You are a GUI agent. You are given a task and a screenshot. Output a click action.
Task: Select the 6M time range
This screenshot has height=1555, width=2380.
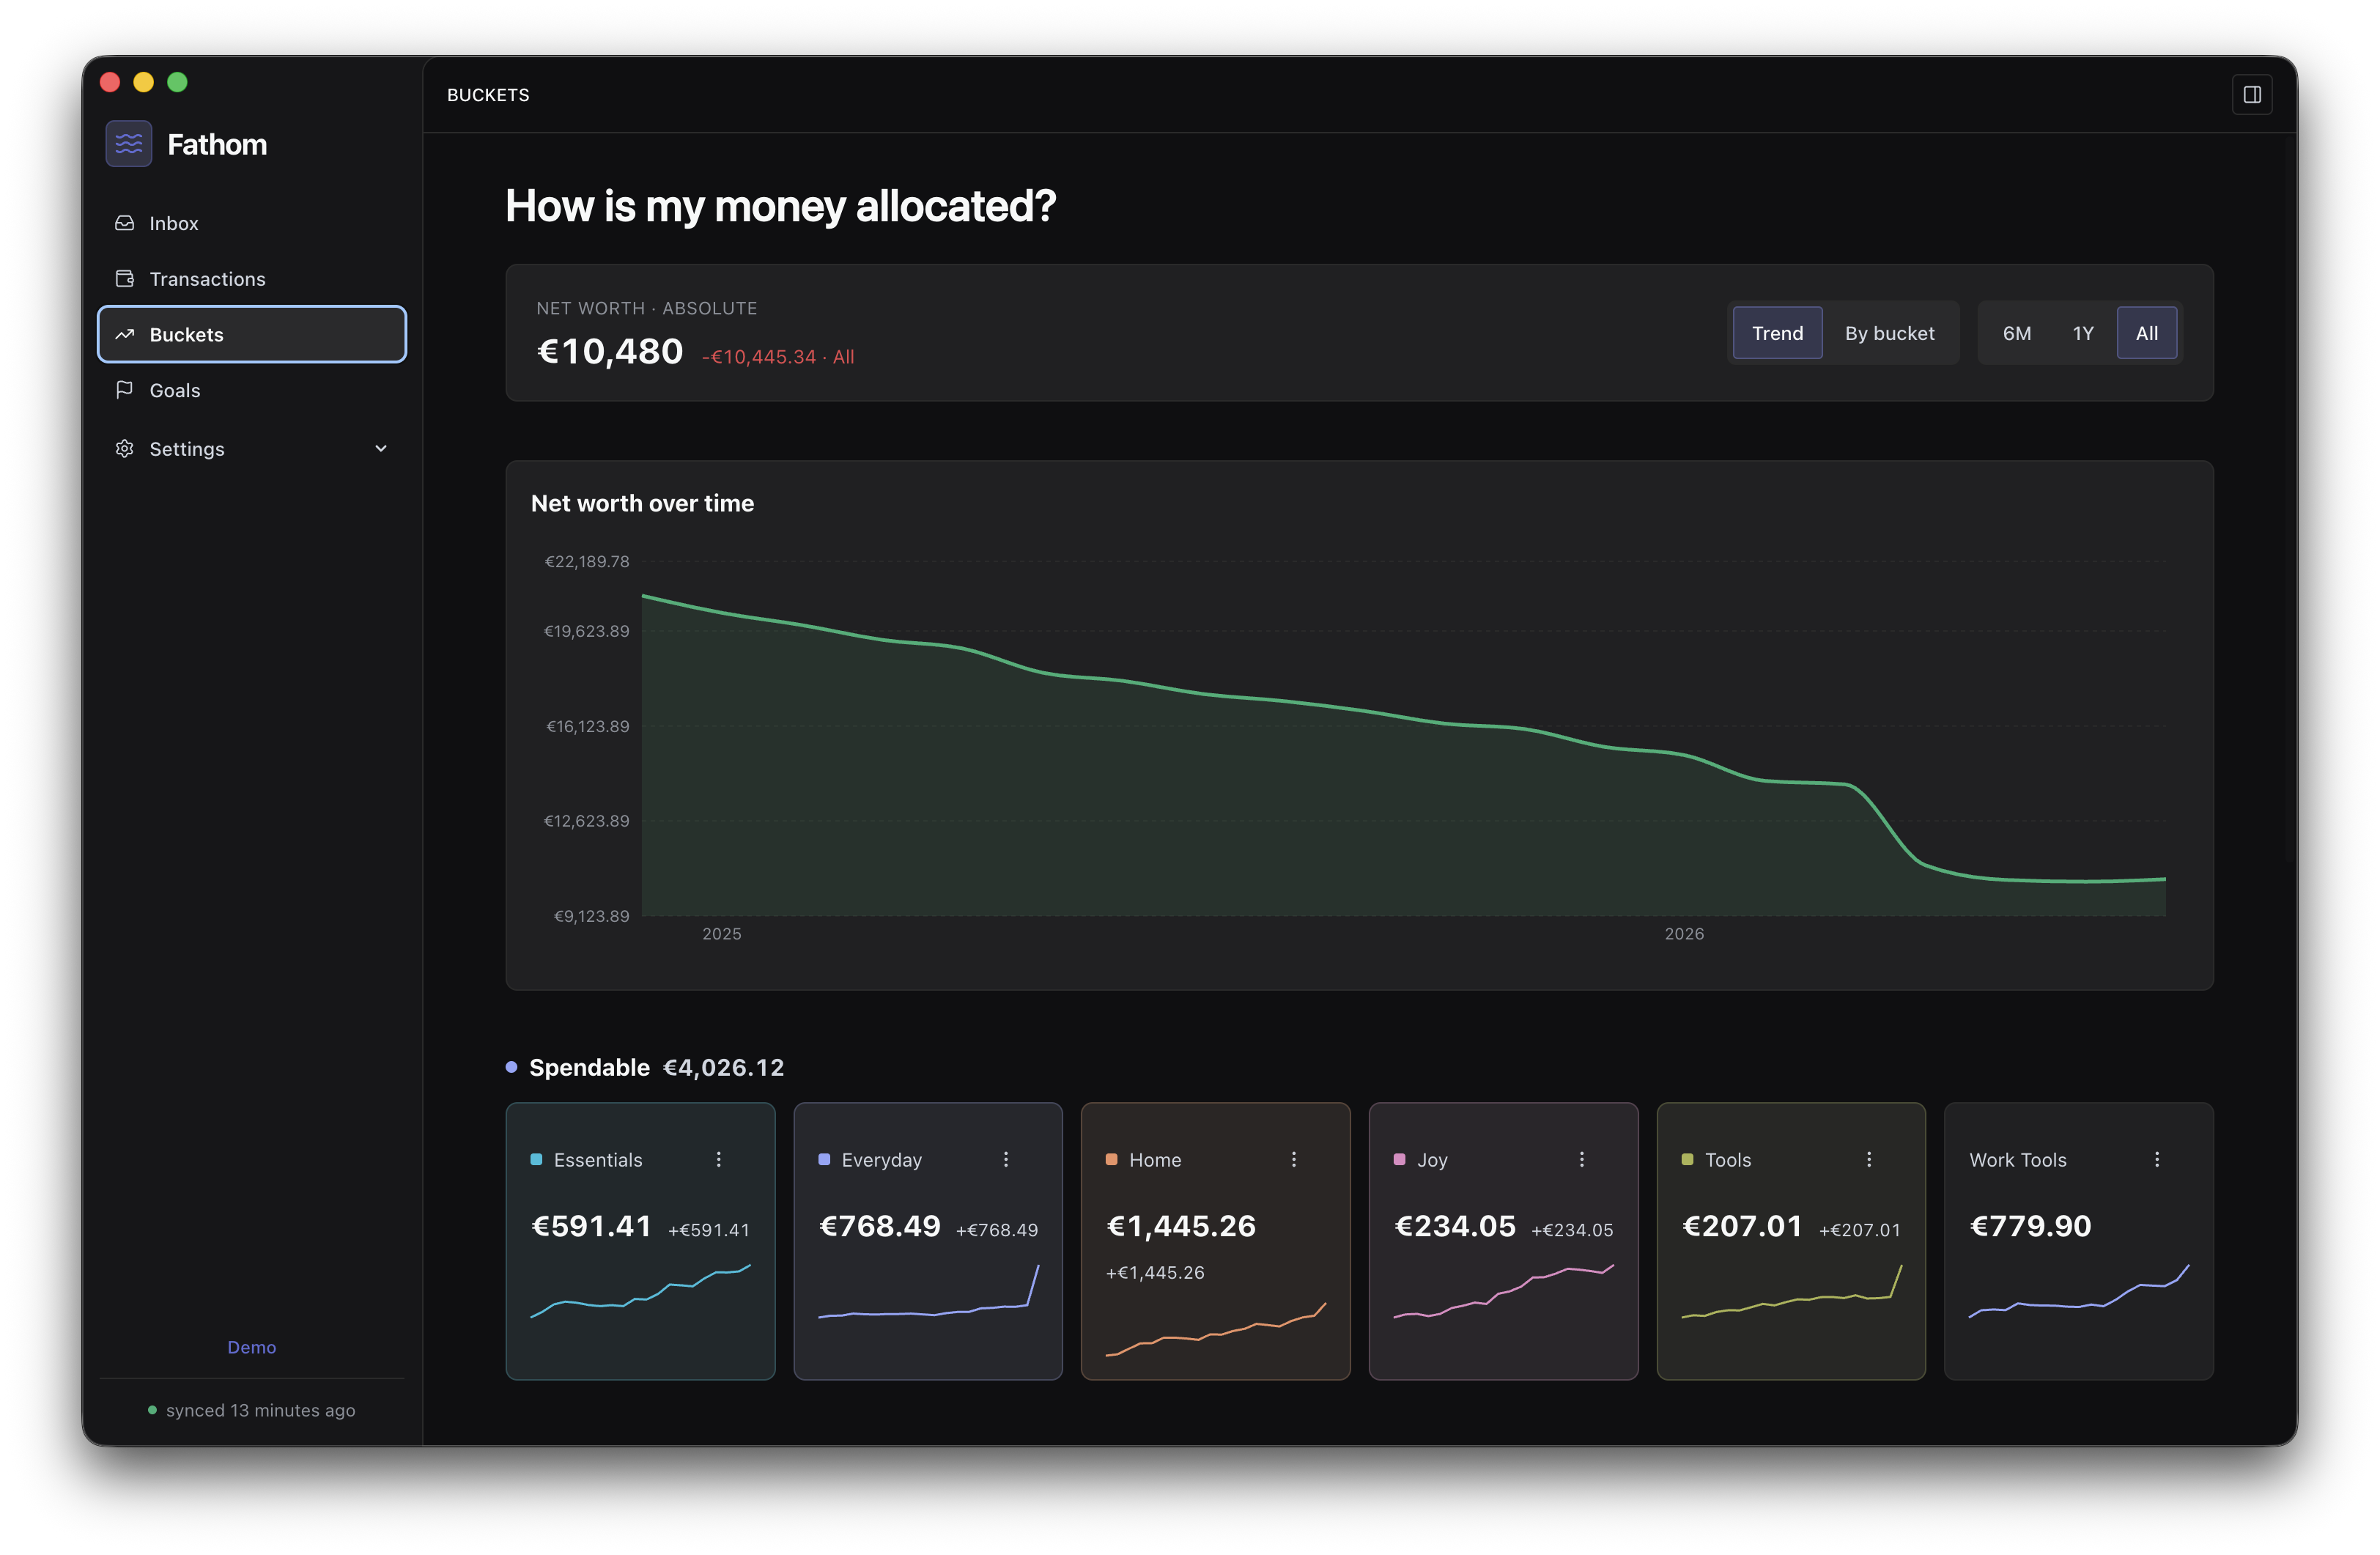tap(2016, 333)
